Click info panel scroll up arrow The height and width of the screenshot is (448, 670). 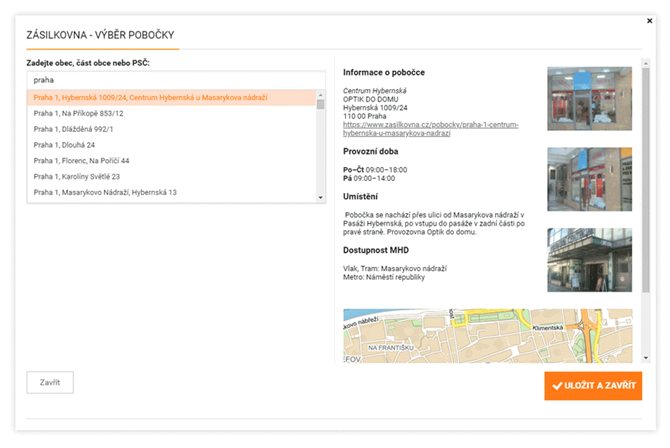pyautogui.click(x=646, y=63)
